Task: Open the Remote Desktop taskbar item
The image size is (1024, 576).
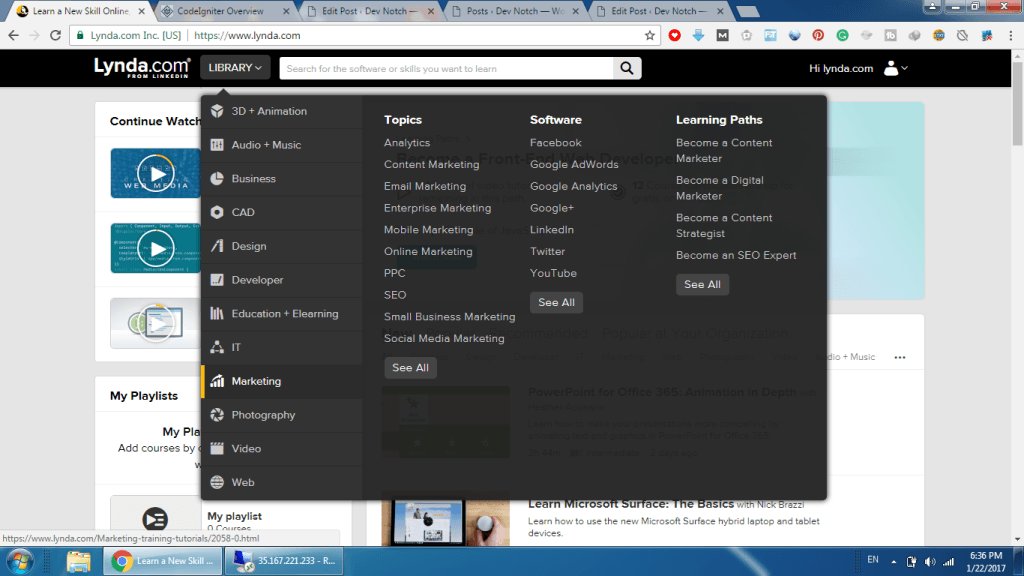Action: 284,562
